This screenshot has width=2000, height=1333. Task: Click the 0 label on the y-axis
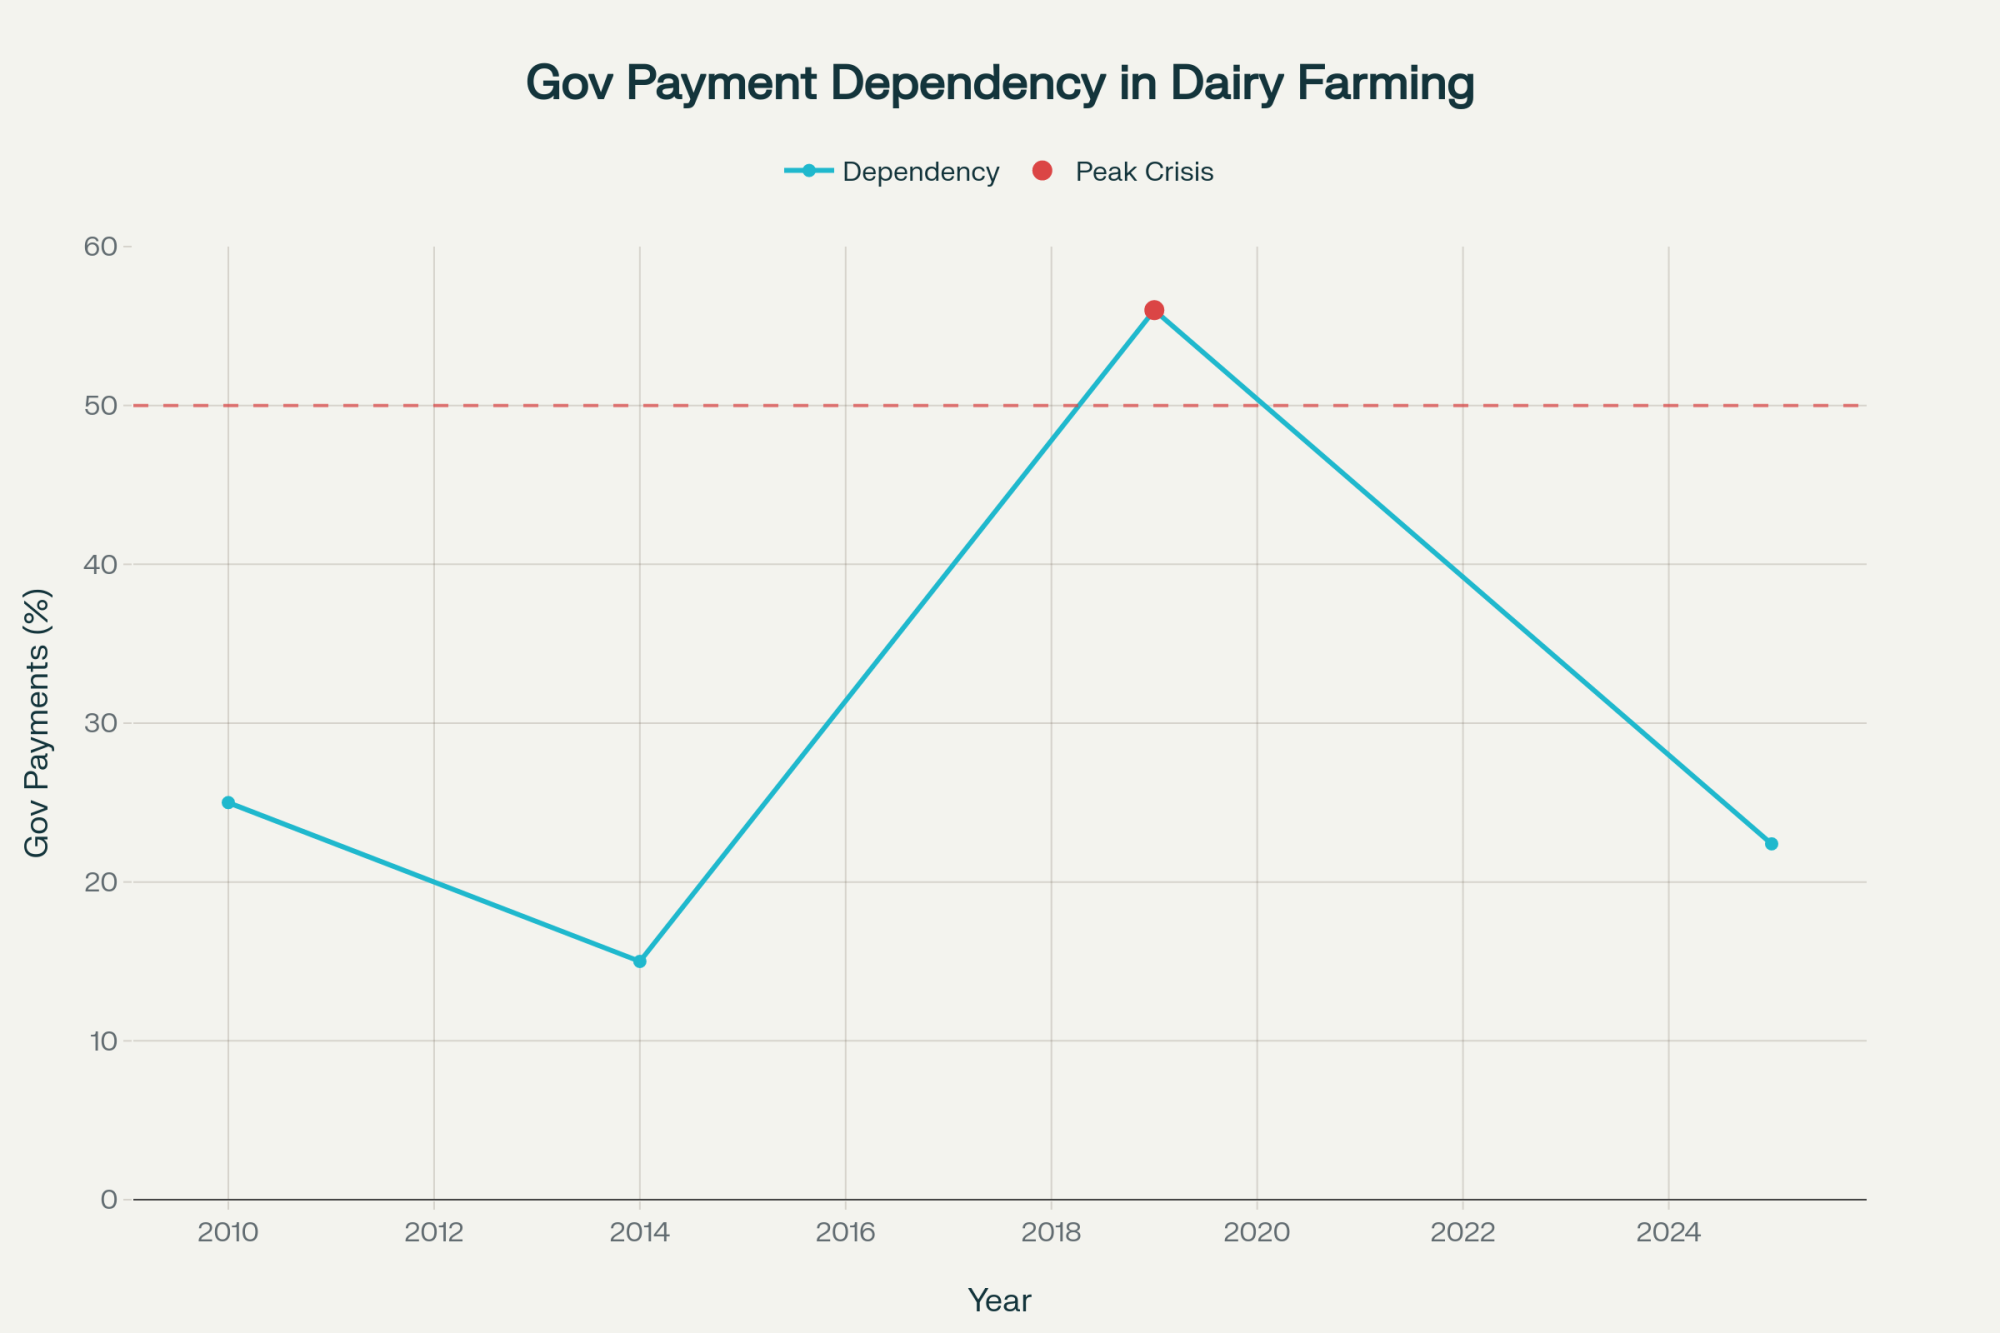[109, 1199]
